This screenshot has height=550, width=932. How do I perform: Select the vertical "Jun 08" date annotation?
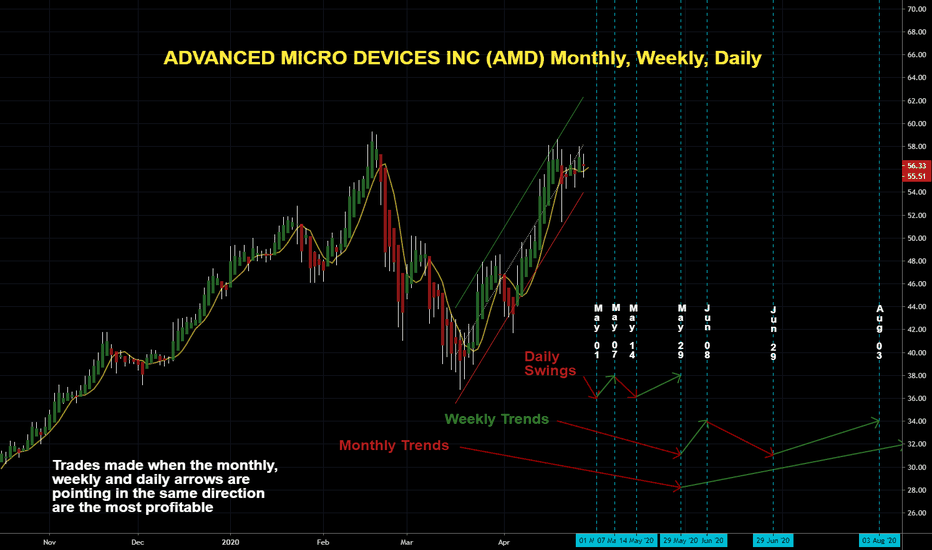707,332
